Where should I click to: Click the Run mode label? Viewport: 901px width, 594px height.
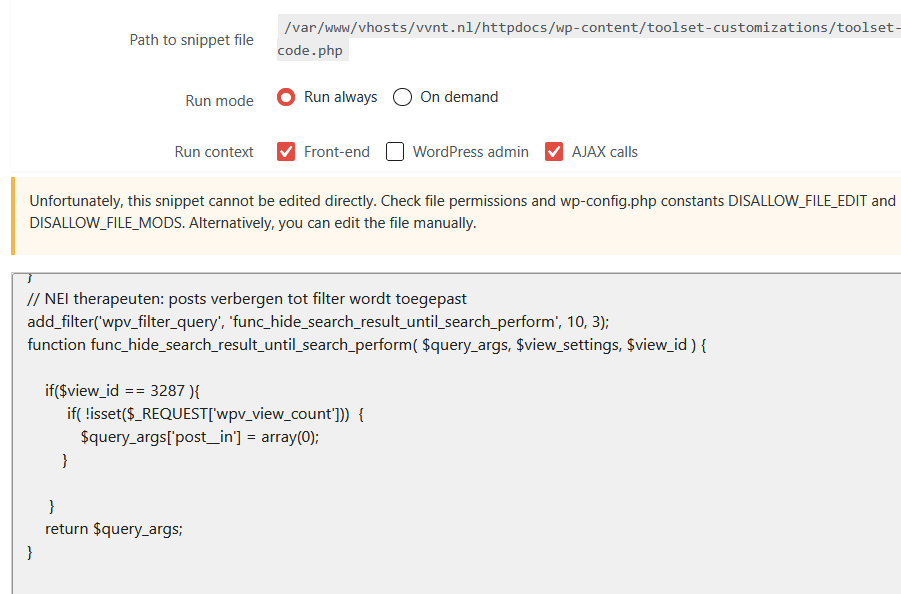[x=219, y=101]
